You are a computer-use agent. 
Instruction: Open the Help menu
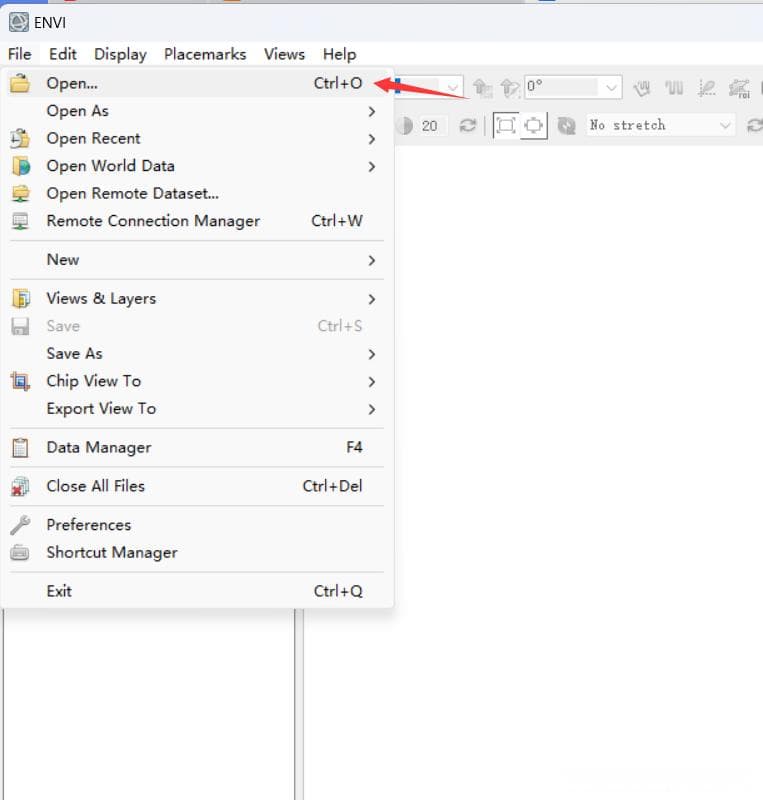click(x=339, y=54)
